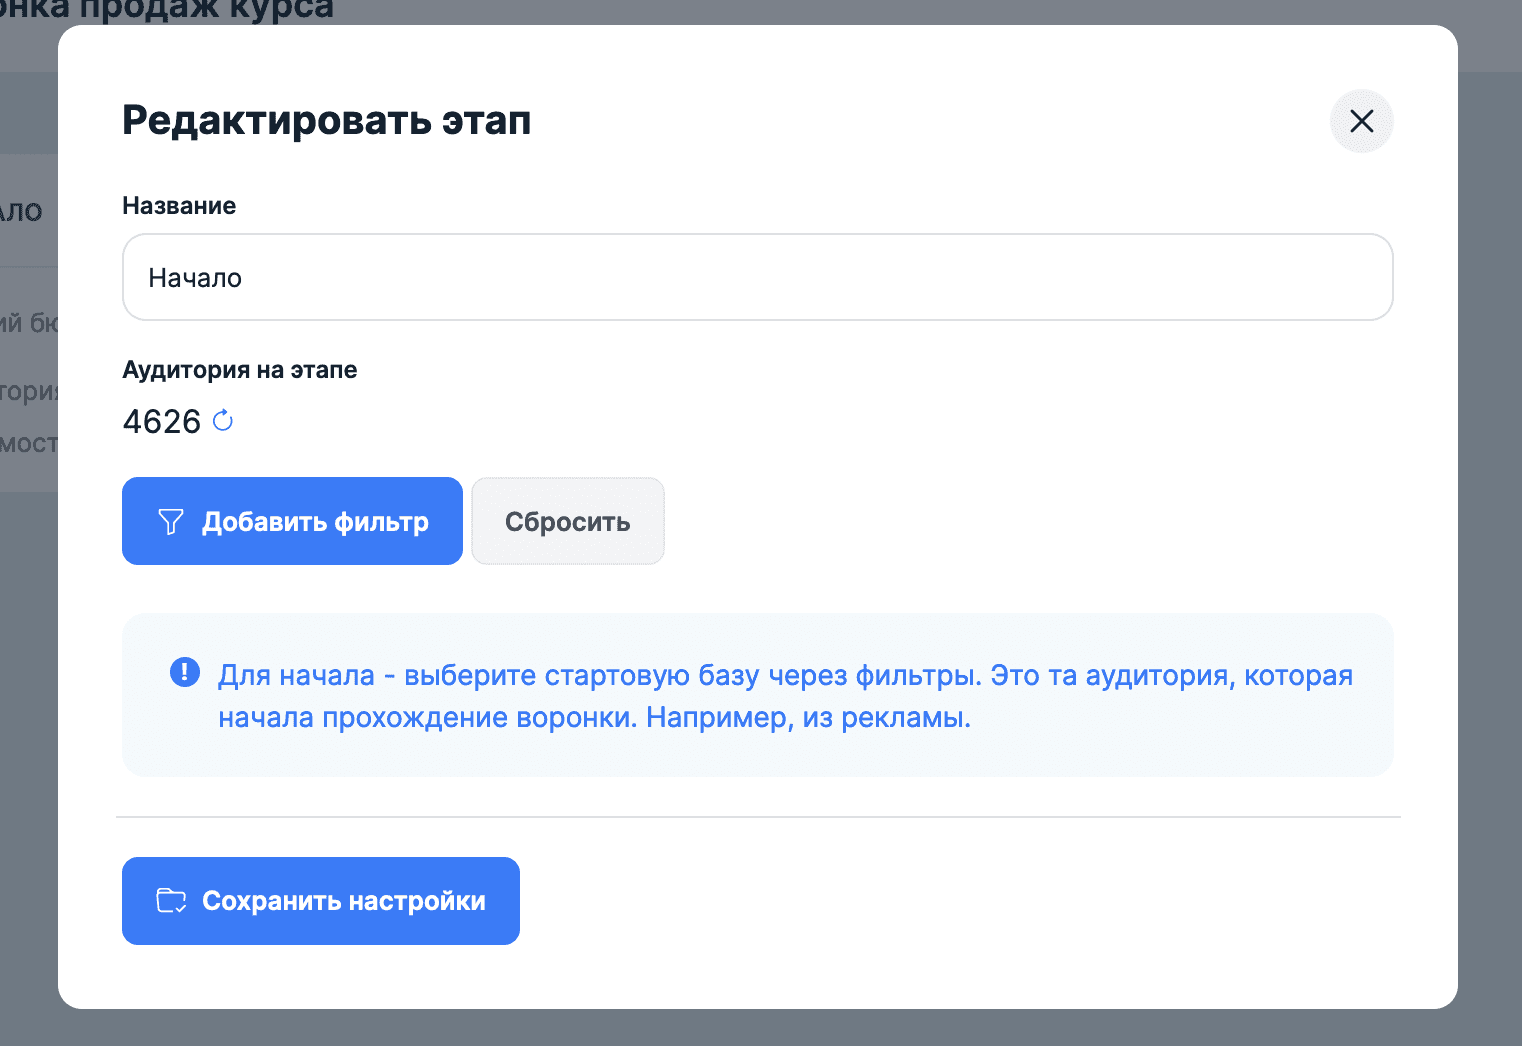The width and height of the screenshot is (1522, 1046).
Task: Click the Название field label
Action: (179, 206)
